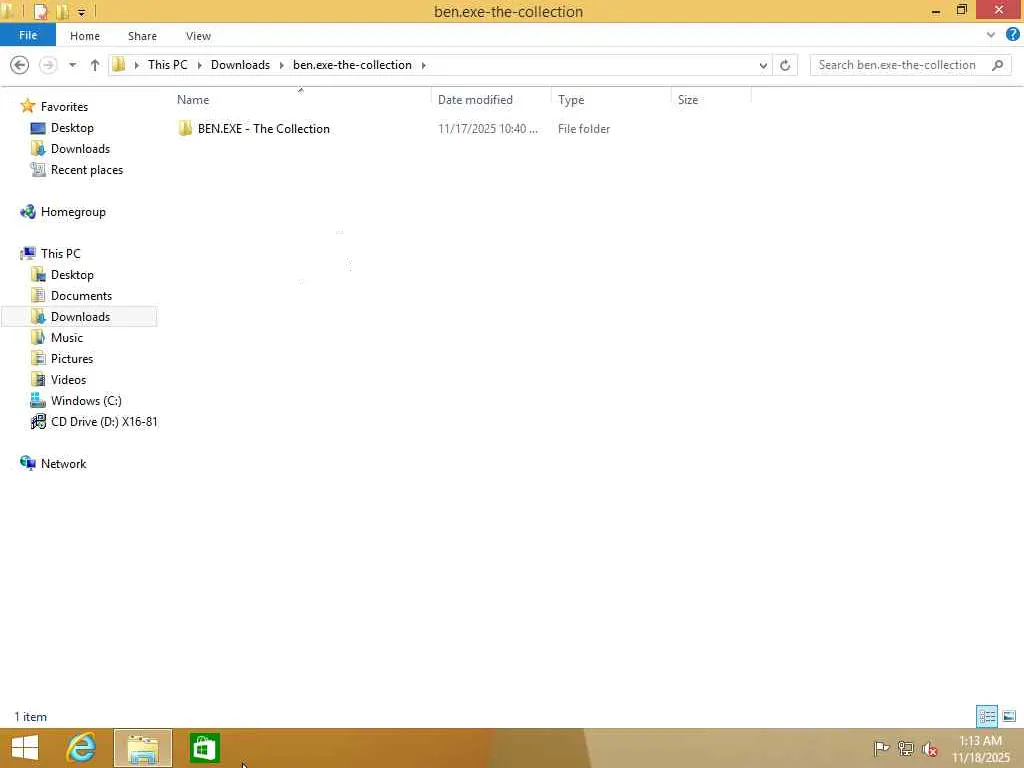This screenshot has height=768, width=1024.
Task: Open the Customize Quick Access Toolbar dropdown
Action: pos(82,12)
